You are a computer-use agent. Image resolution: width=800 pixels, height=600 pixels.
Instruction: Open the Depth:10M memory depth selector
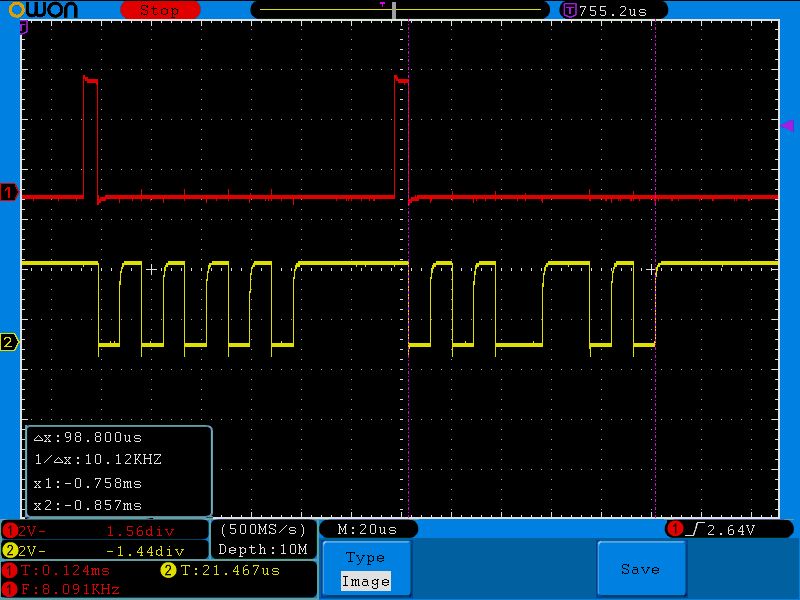[x=262, y=549]
